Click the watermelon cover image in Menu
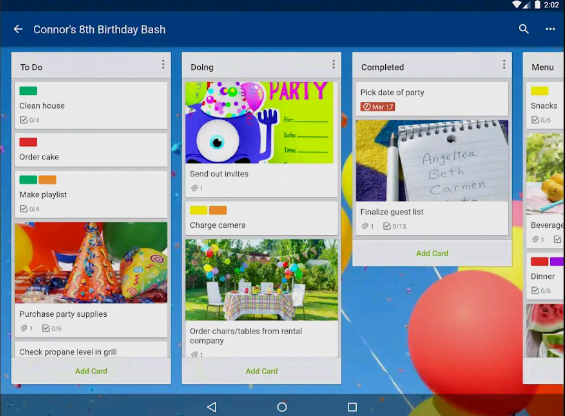 point(546,331)
